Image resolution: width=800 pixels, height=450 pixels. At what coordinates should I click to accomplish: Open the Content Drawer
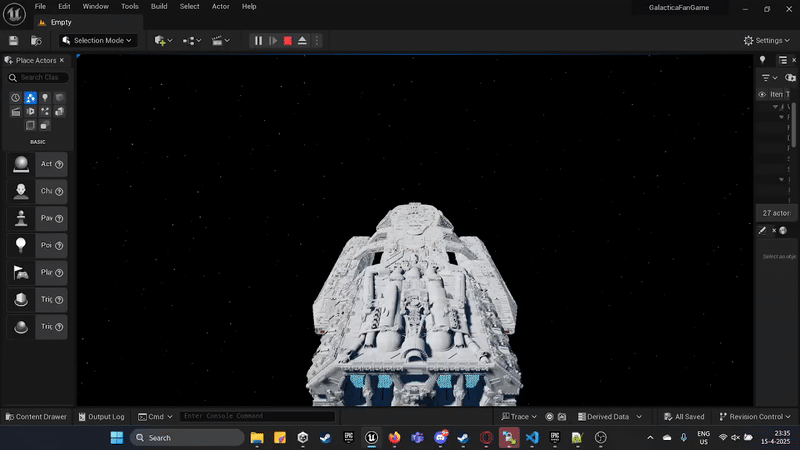pos(35,417)
